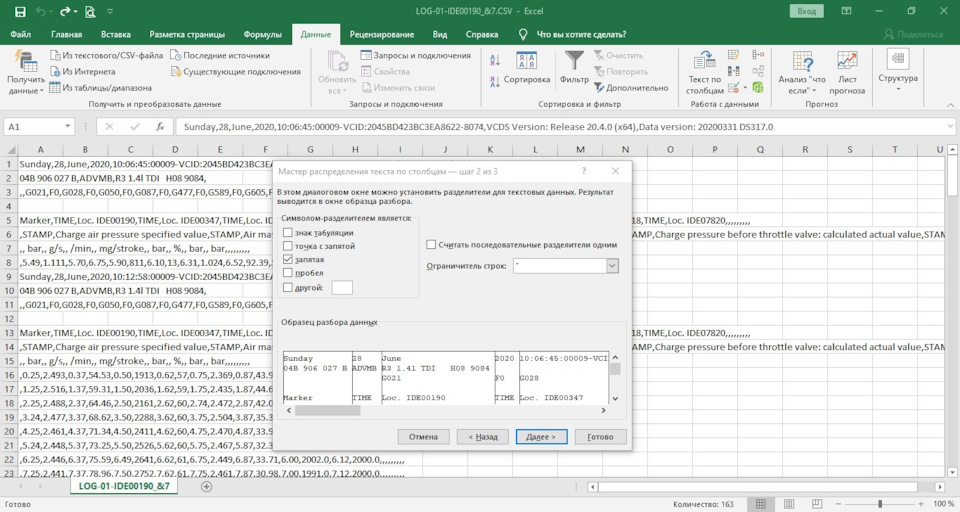Switch to the Формулы ribbon tab

click(262, 34)
